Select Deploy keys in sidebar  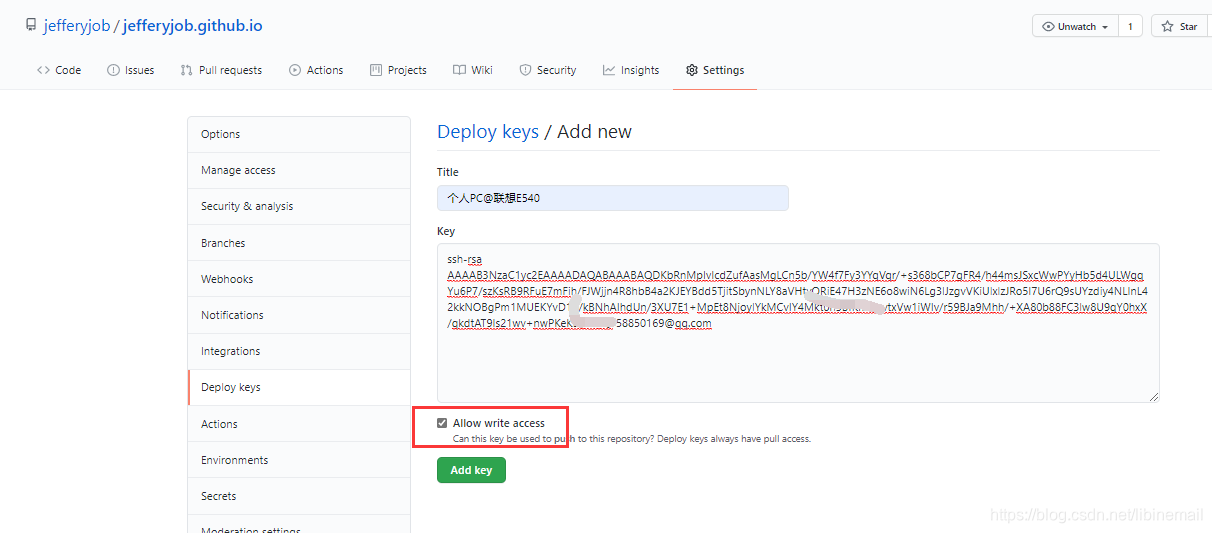(x=299, y=387)
